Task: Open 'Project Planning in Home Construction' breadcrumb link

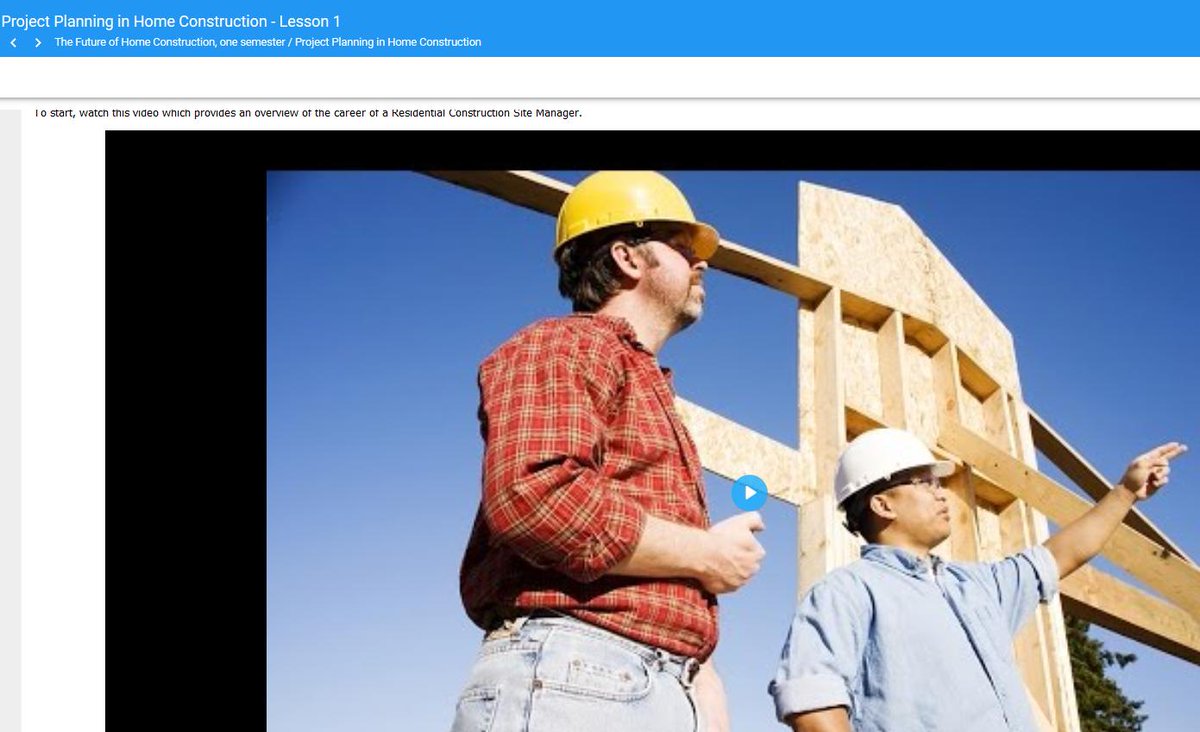Action: (x=388, y=42)
